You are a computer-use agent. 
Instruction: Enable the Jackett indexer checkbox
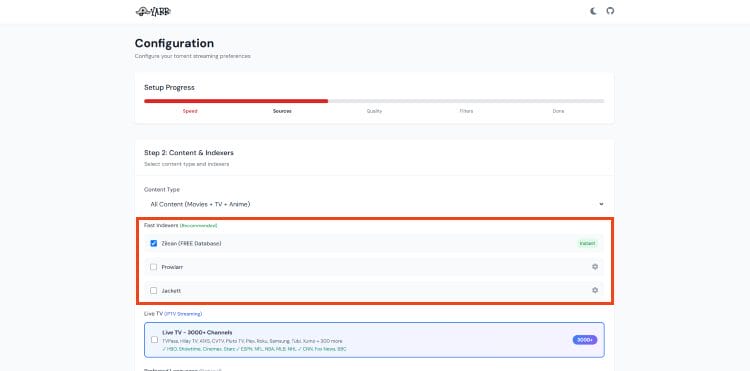(154, 290)
